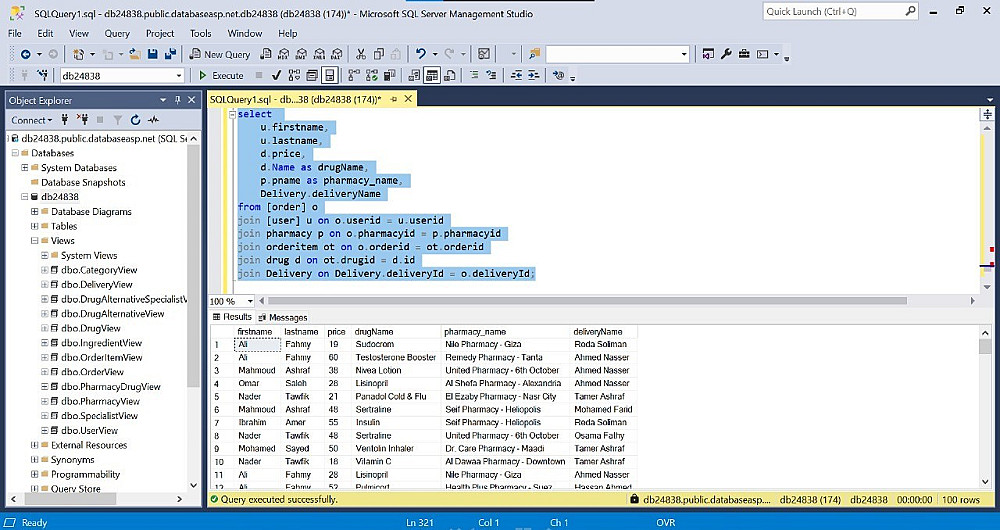Click the New Query toolbar button
The width and height of the screenshot is (1000, 530).
coord(220,54)
